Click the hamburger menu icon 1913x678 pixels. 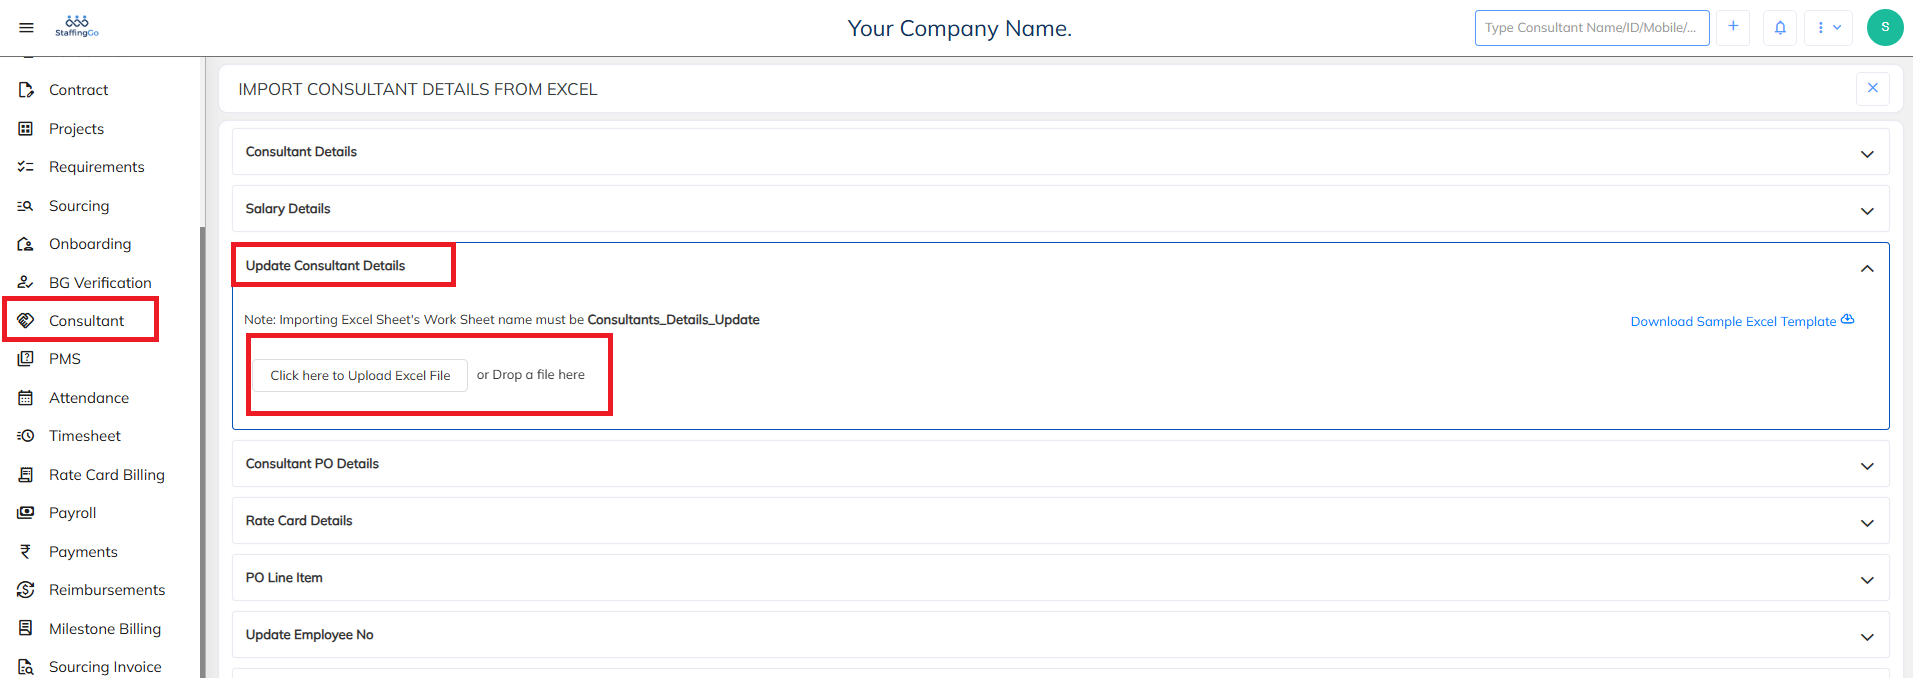pyautogui.click(x=26, y=28)
